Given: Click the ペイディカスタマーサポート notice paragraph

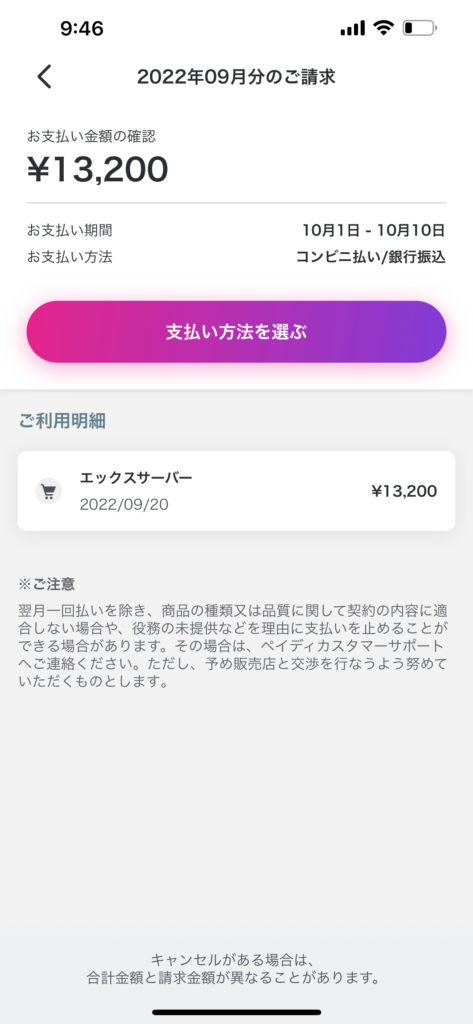Looking at the screenshot, I should click(x=233, y=647).
